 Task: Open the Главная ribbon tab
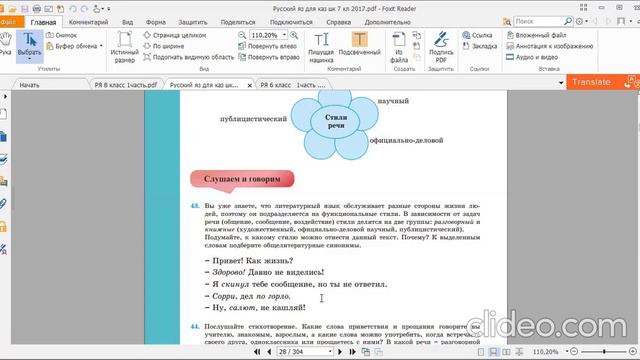tap(43, 22)
